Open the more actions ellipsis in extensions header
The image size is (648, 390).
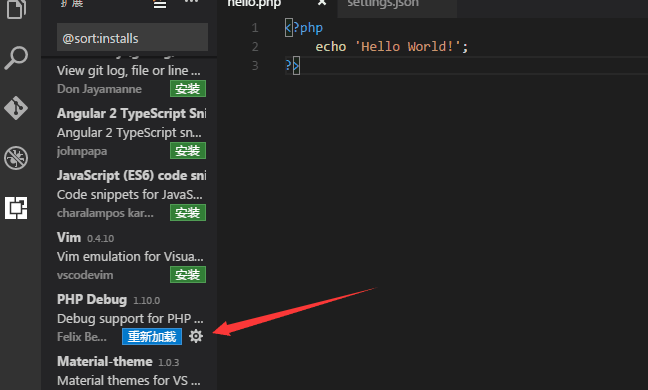coord(191,2)
